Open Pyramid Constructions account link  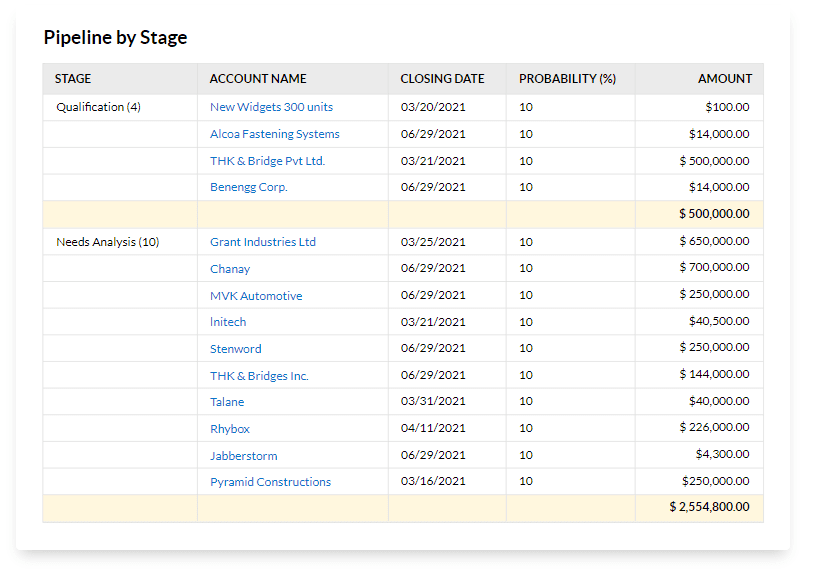[270, 482]
